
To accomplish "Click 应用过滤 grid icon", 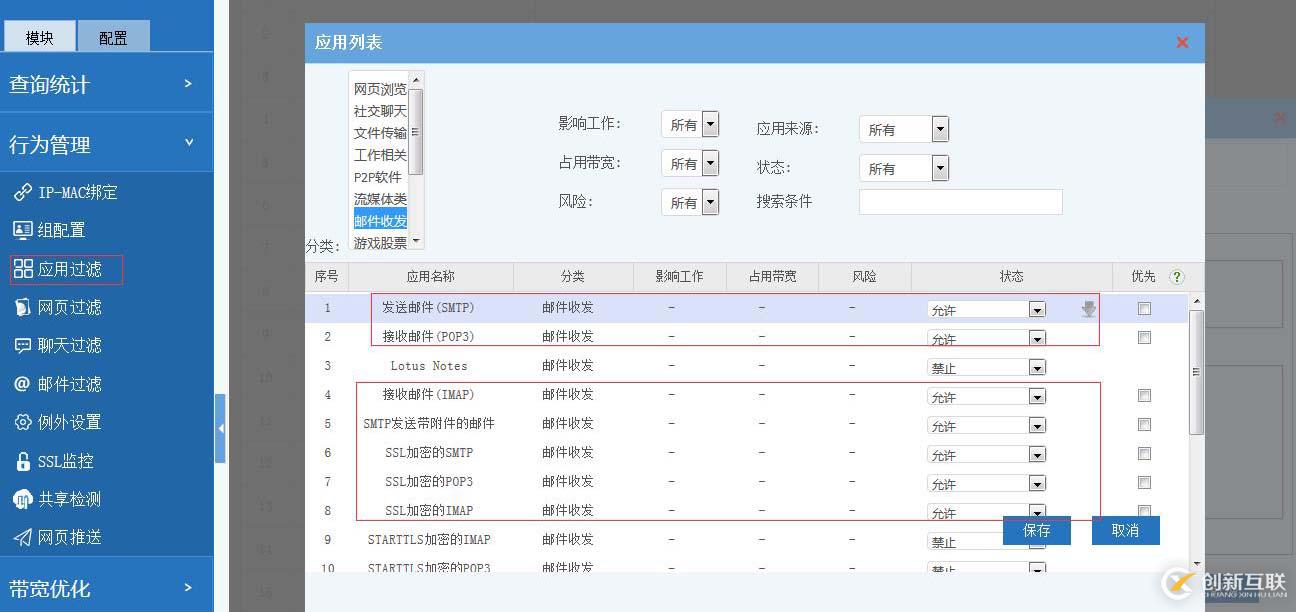I will (x=23, y=269).
